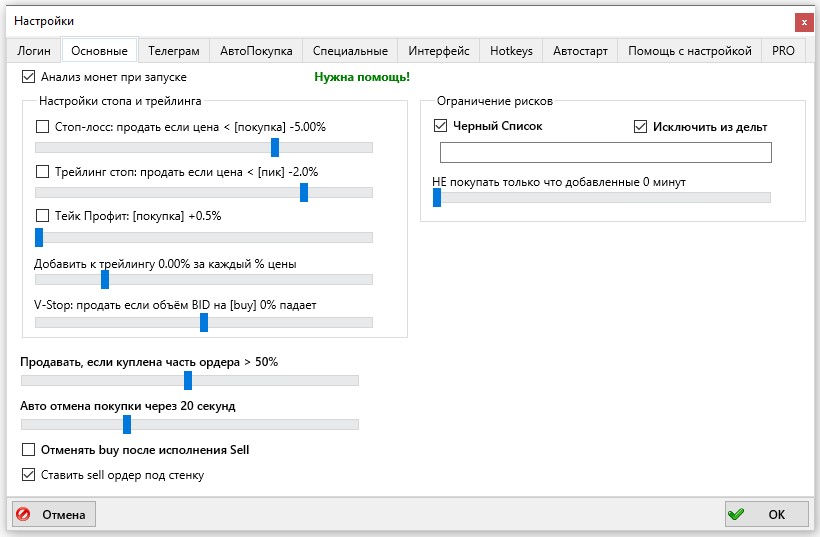820x537 pixels.
Task: Click the Авто отмена покупки slider handle
Action: click(127, 424)
